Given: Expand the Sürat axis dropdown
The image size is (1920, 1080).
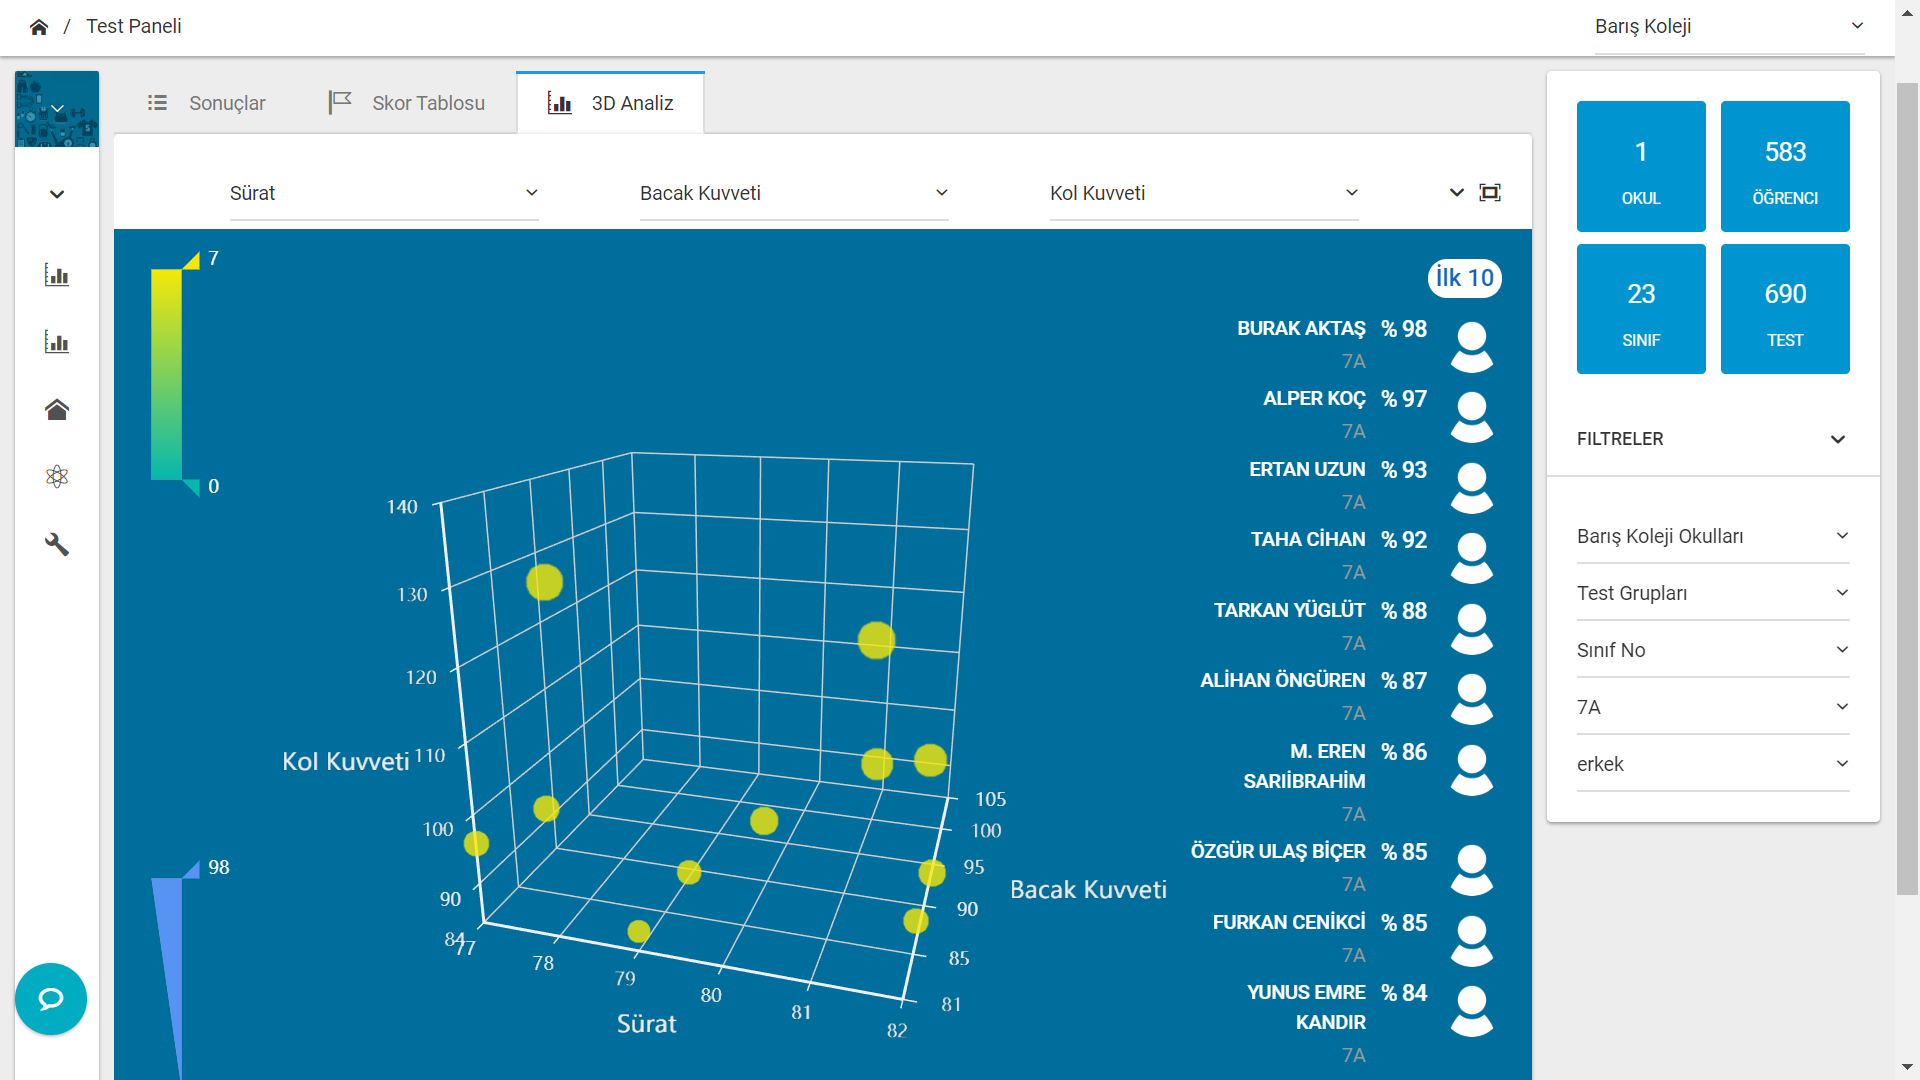Looking at the screenshot, I should pyautogui.click(x=384, y=193).
